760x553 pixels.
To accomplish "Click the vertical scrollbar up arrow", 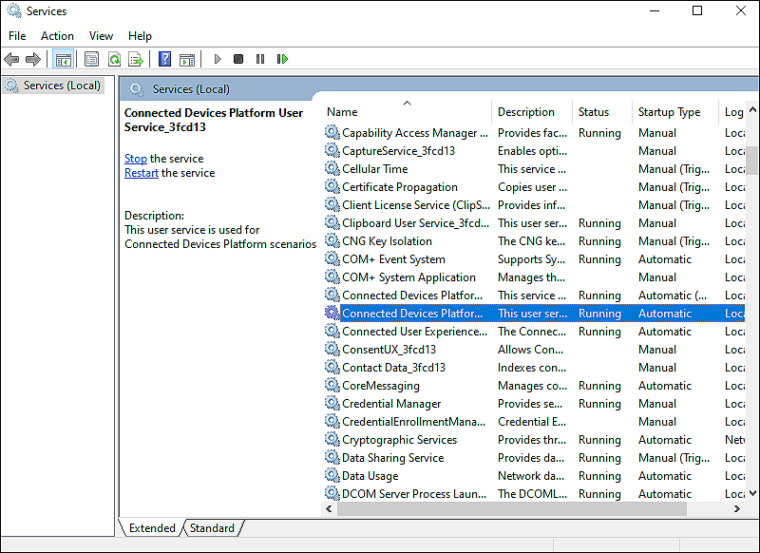I will coord(753,110).
